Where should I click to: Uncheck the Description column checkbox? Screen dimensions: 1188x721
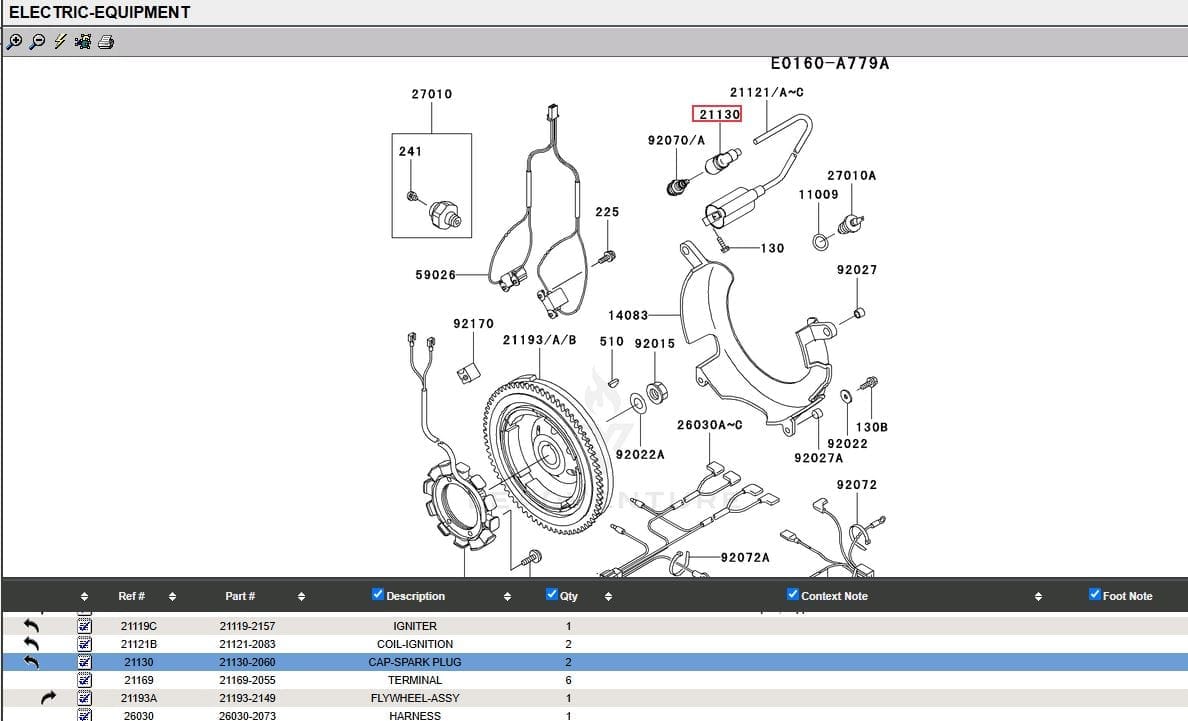point(378,595)
